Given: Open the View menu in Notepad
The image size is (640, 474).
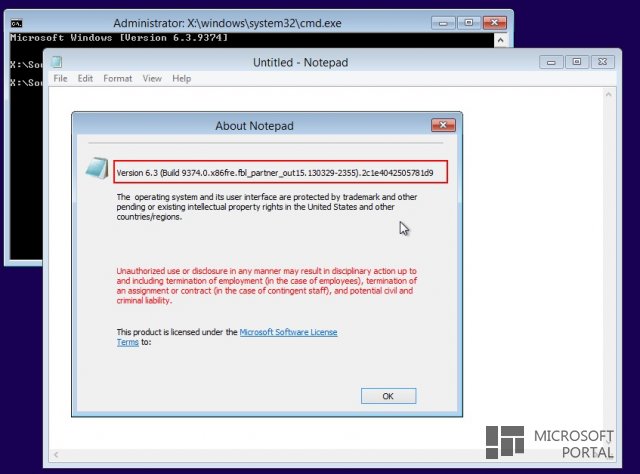Looking at the screenshot, I should click(152, 78).
